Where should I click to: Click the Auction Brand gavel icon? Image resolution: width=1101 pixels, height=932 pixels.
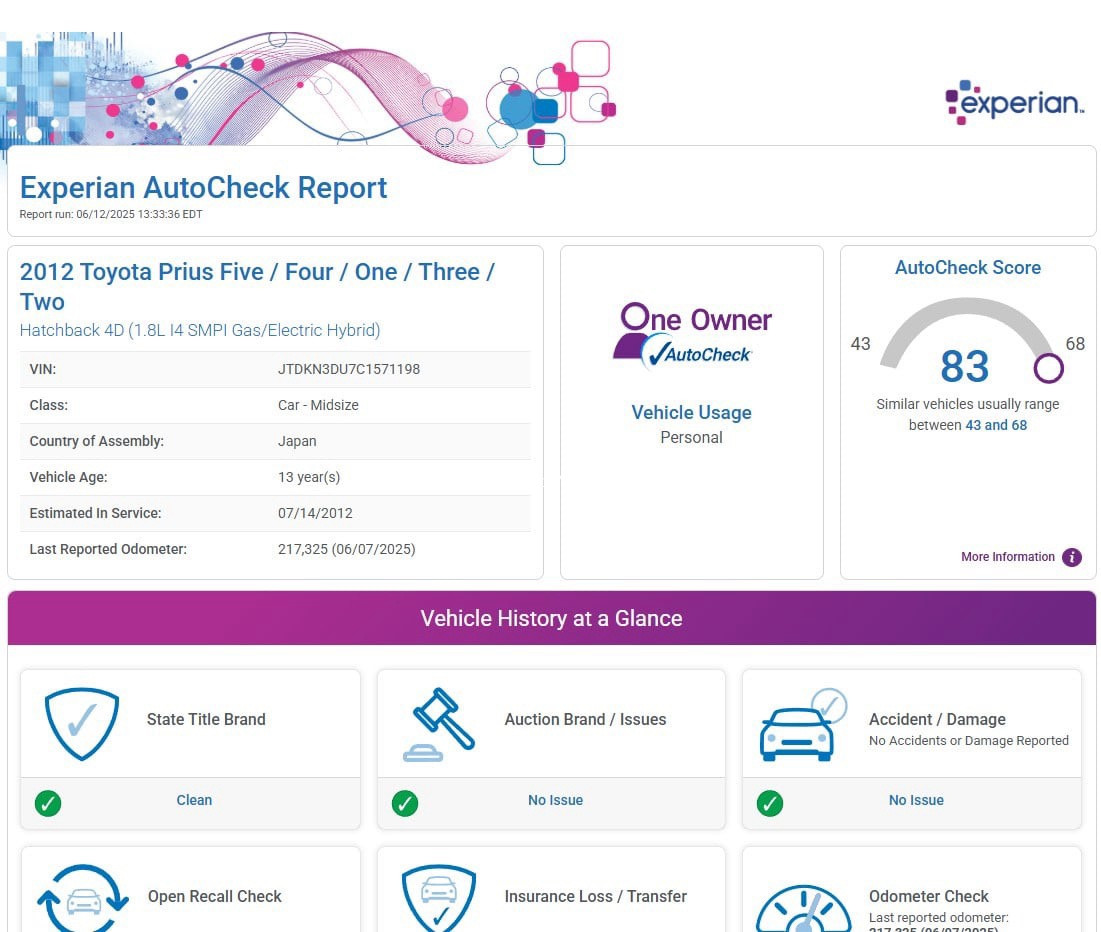pyautogui.click(x=439, y=724)
